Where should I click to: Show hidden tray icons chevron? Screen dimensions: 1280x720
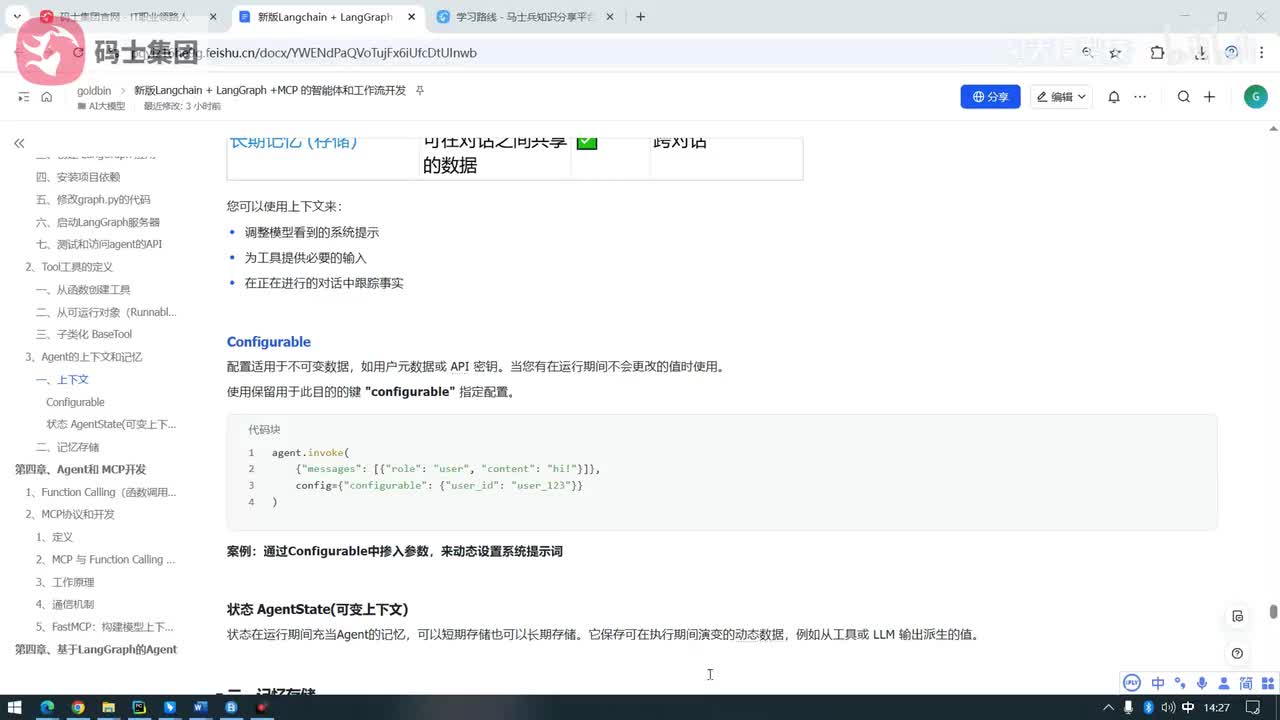click(x=1110, y=708)
